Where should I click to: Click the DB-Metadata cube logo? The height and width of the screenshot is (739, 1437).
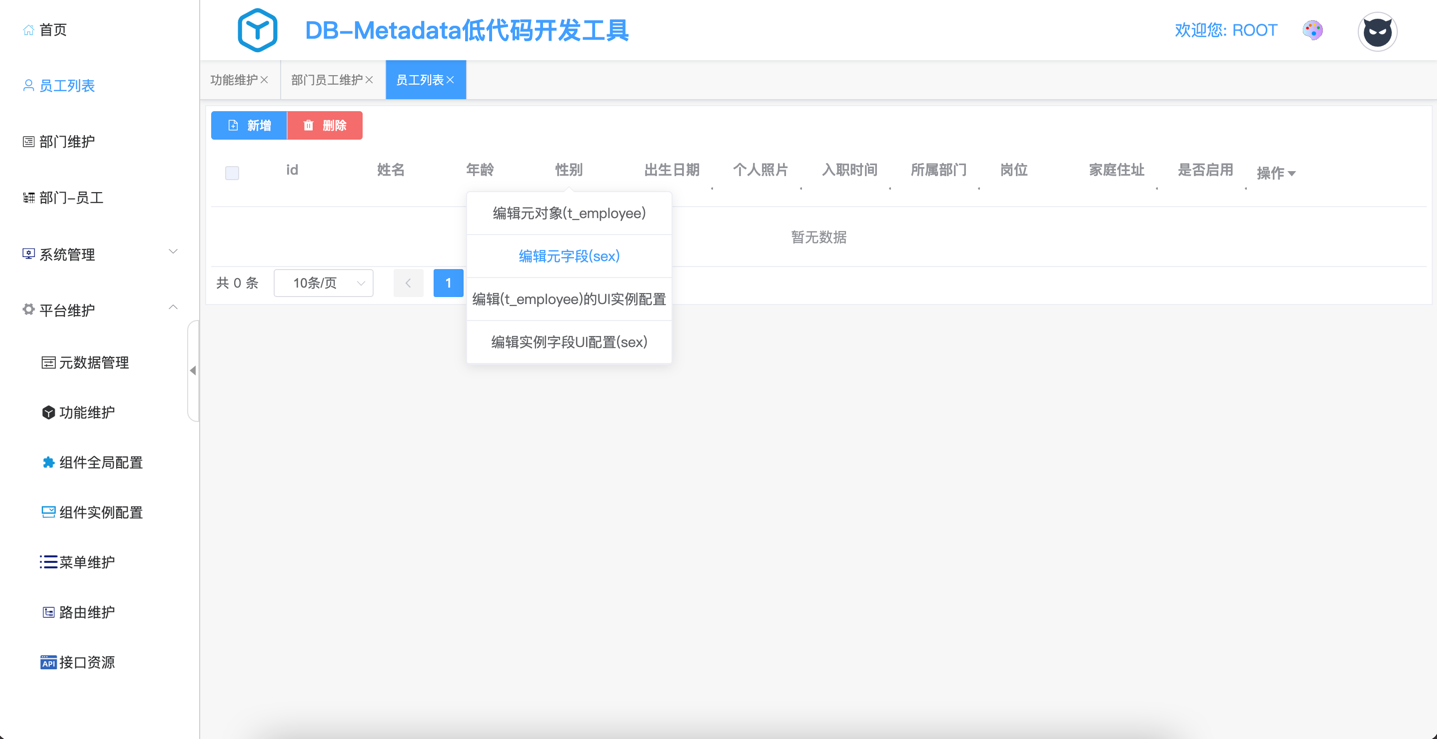[x=257, y=30]
